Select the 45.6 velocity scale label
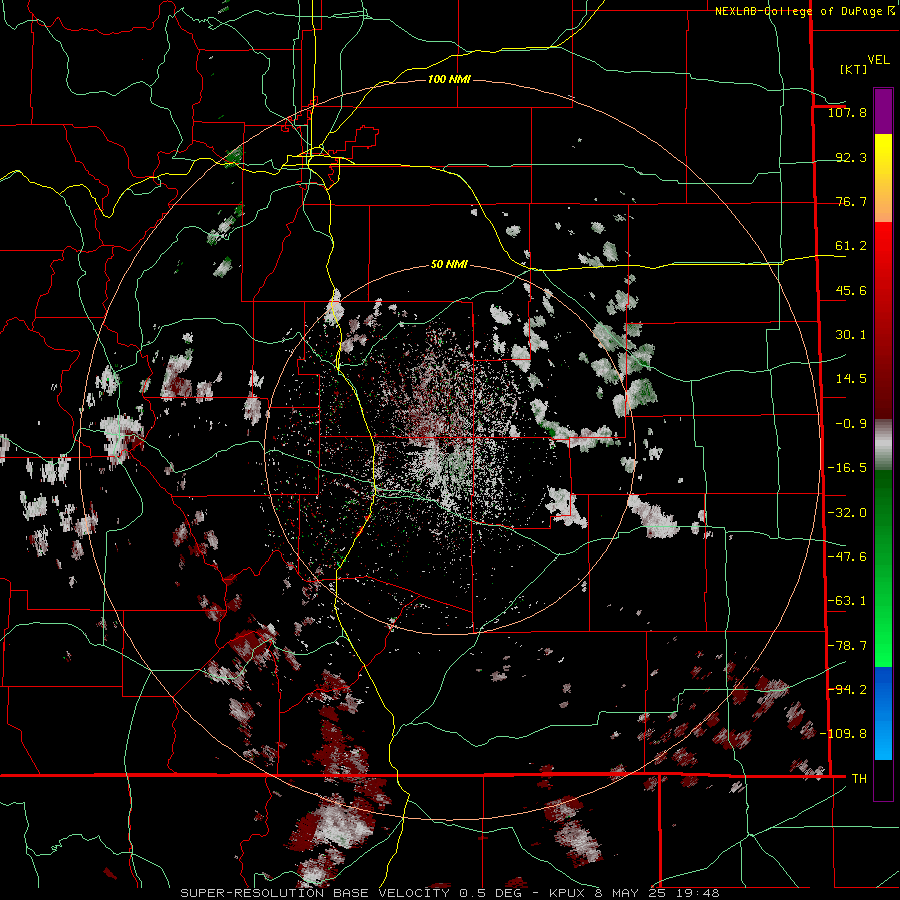Image resolution: width=900 pixels, height=900 pixels. pyautogui.click(x=851, y=290)
